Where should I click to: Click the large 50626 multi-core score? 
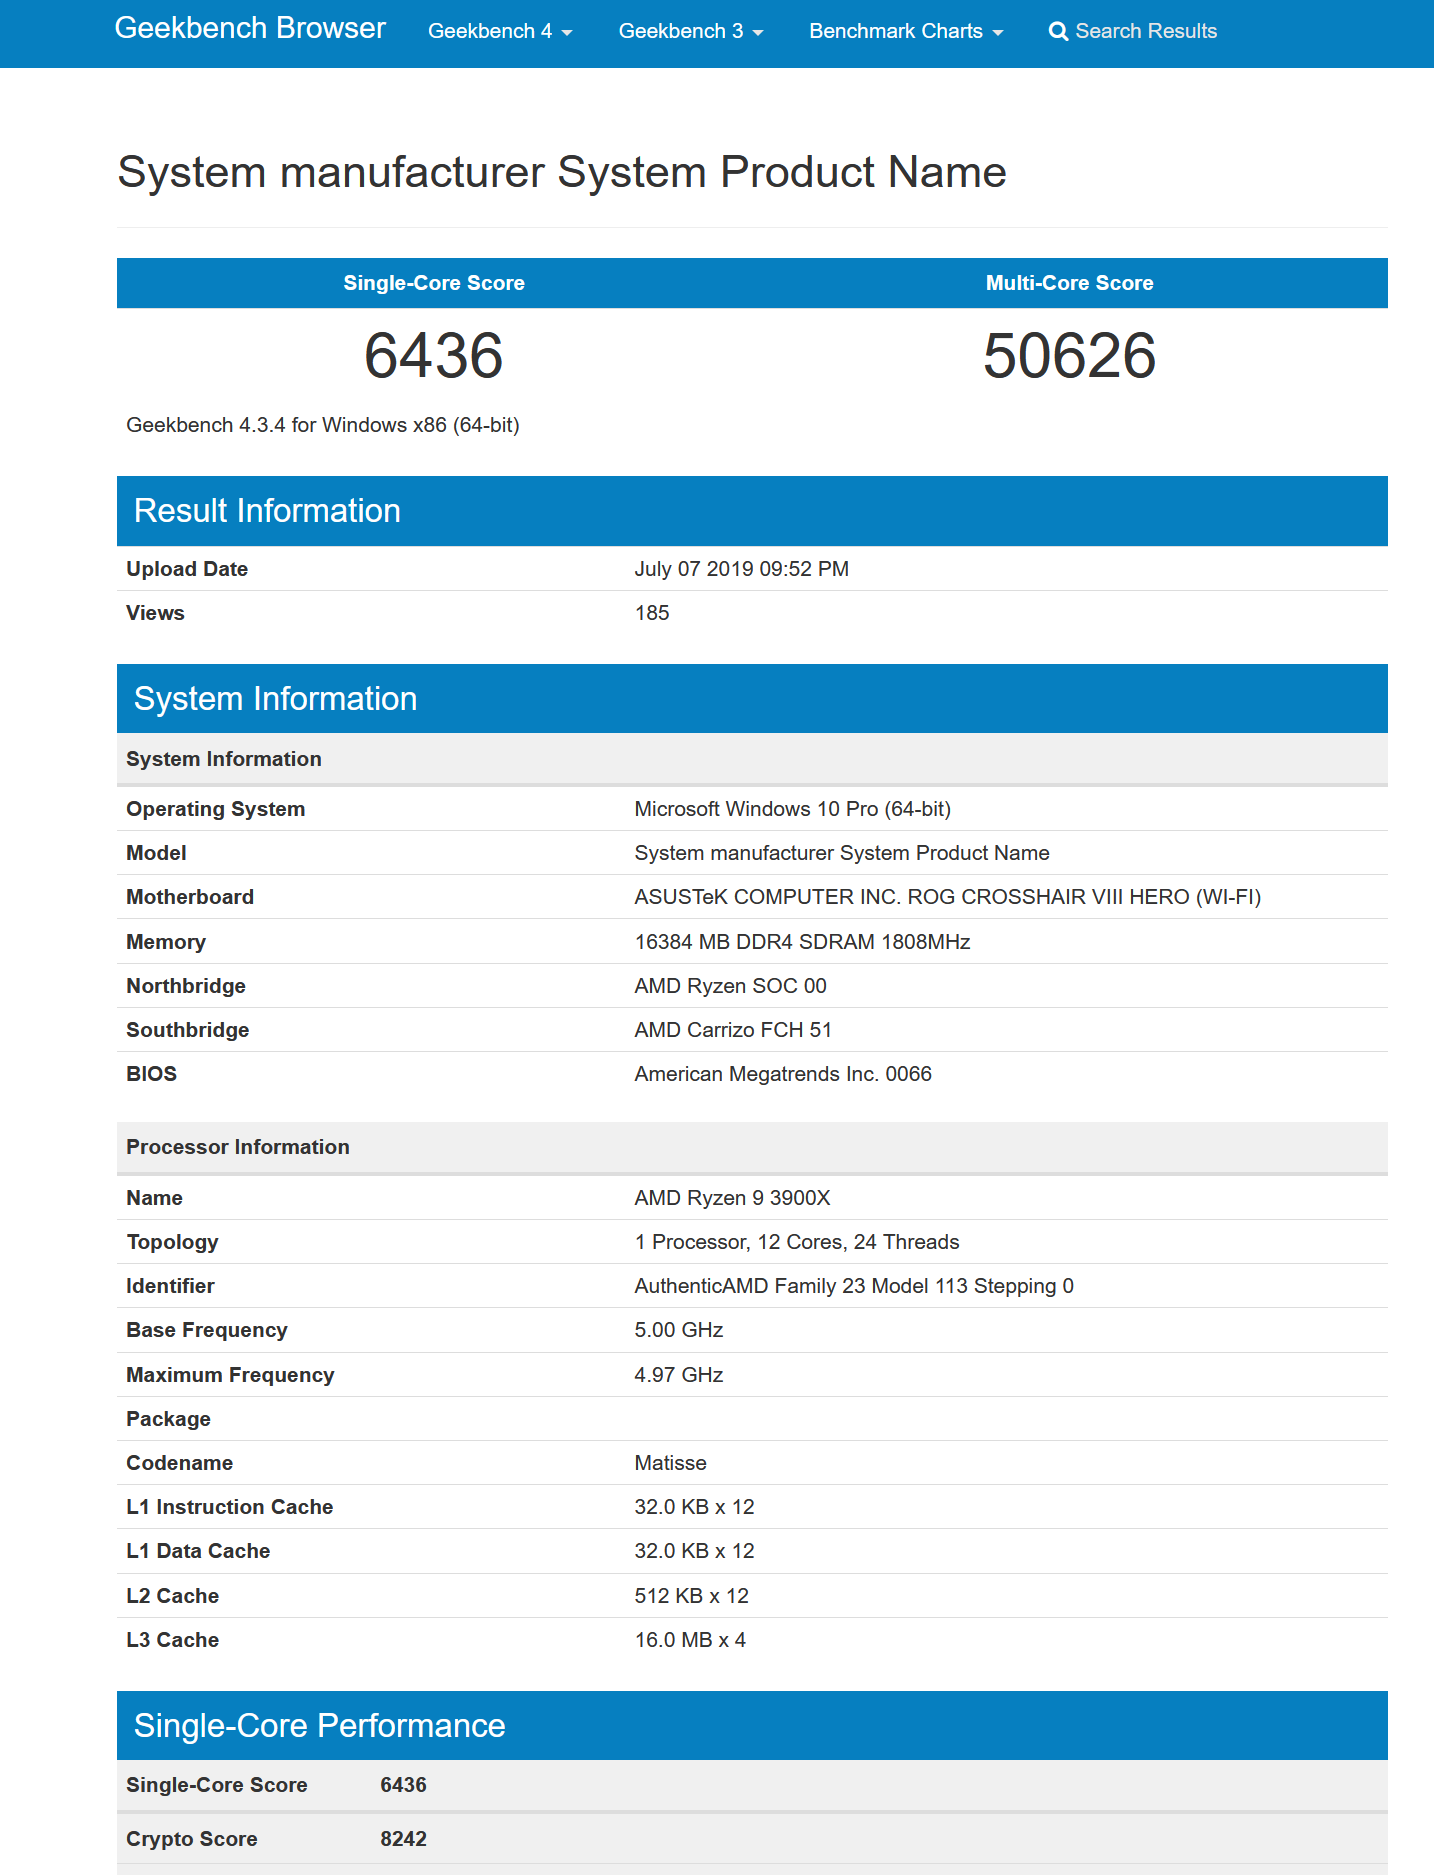[1069, 356]
